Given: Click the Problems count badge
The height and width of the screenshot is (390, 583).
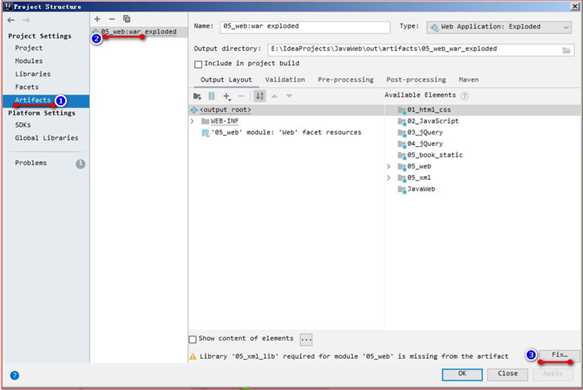Looking at the screenshot, I should [x=80, y=164].
